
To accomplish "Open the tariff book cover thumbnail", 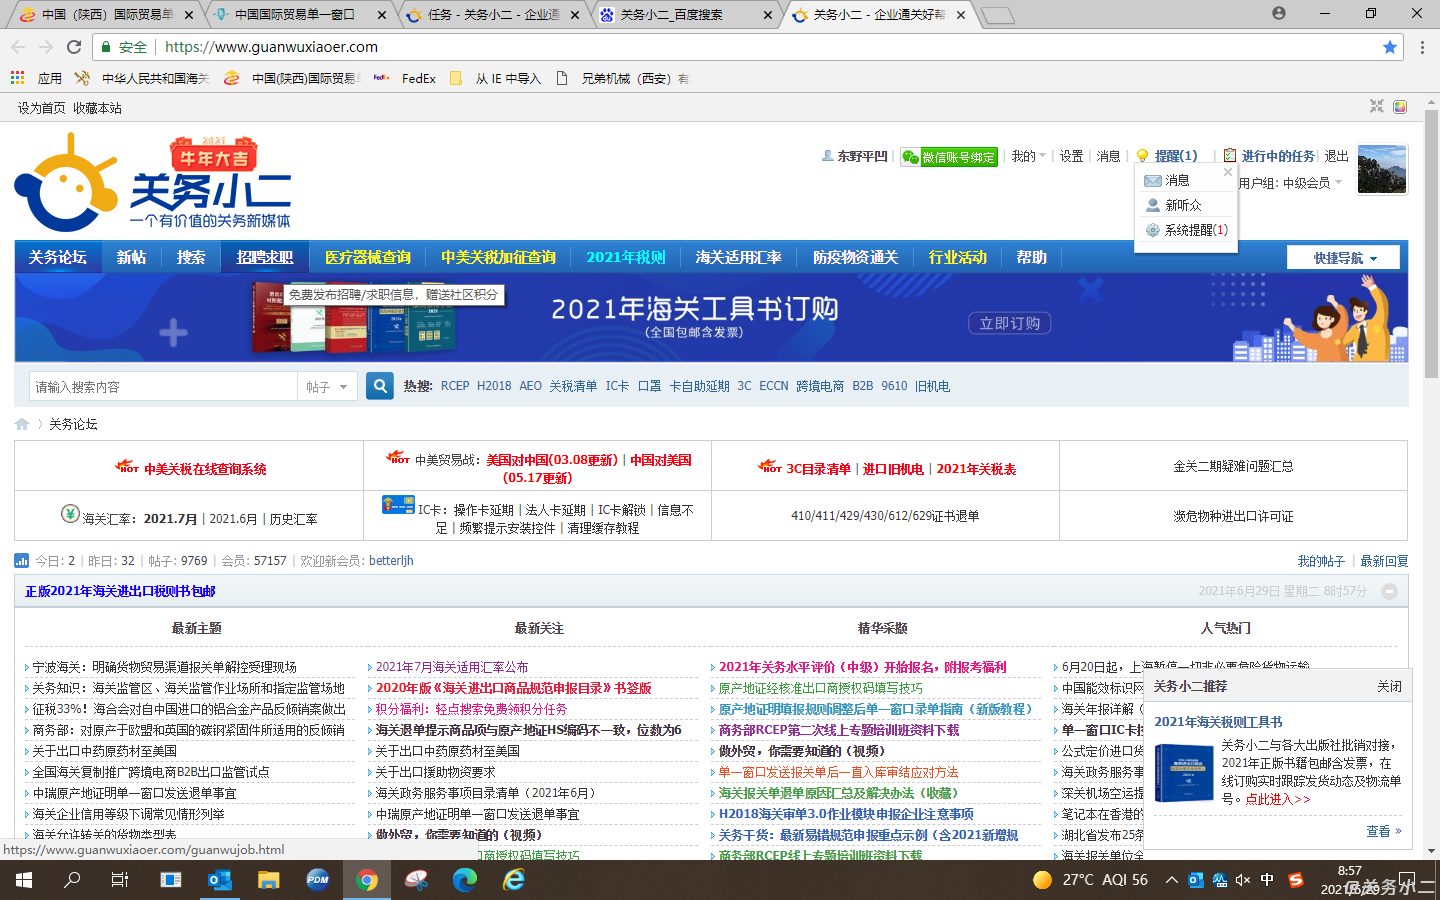I will tap(1183, 772).
